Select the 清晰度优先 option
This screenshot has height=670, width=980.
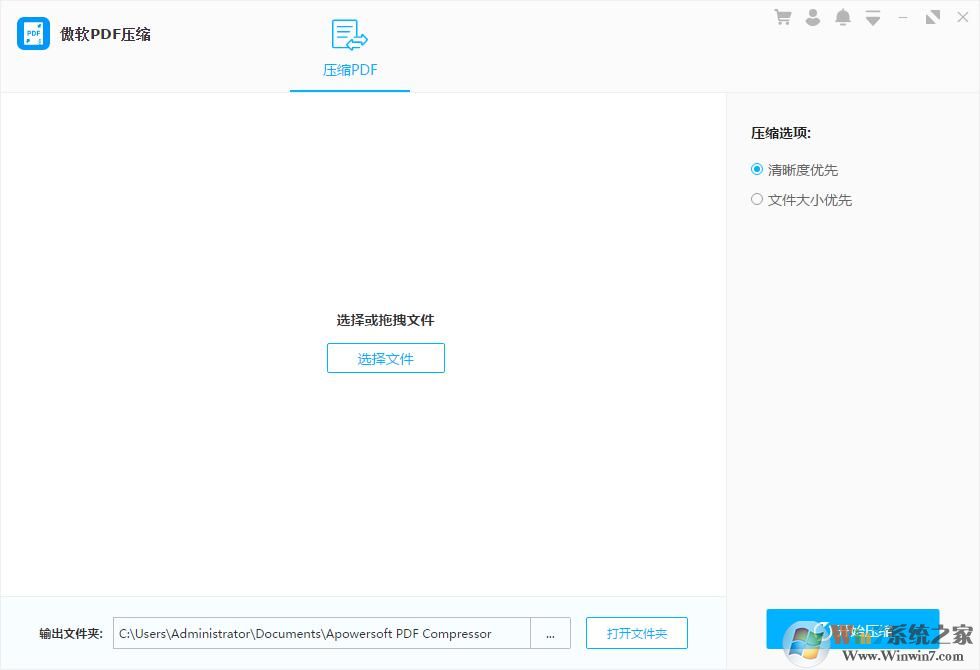[x=757, y=169]
